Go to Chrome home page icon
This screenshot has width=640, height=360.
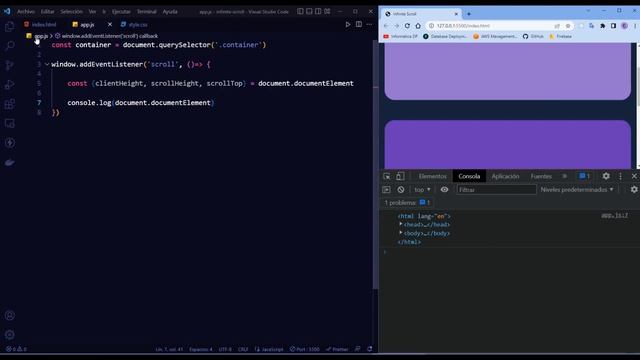pyautogui.click(x=418, y=26)
